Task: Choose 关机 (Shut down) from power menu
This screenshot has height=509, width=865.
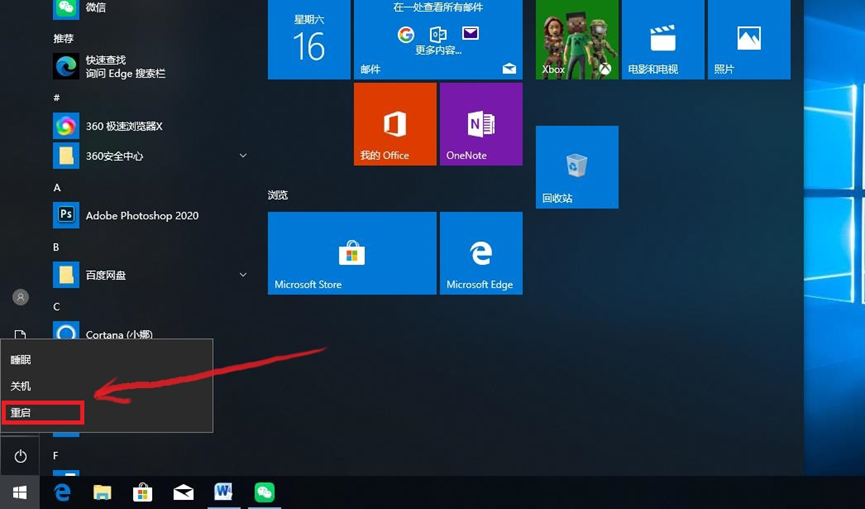Action: point(106,387)
